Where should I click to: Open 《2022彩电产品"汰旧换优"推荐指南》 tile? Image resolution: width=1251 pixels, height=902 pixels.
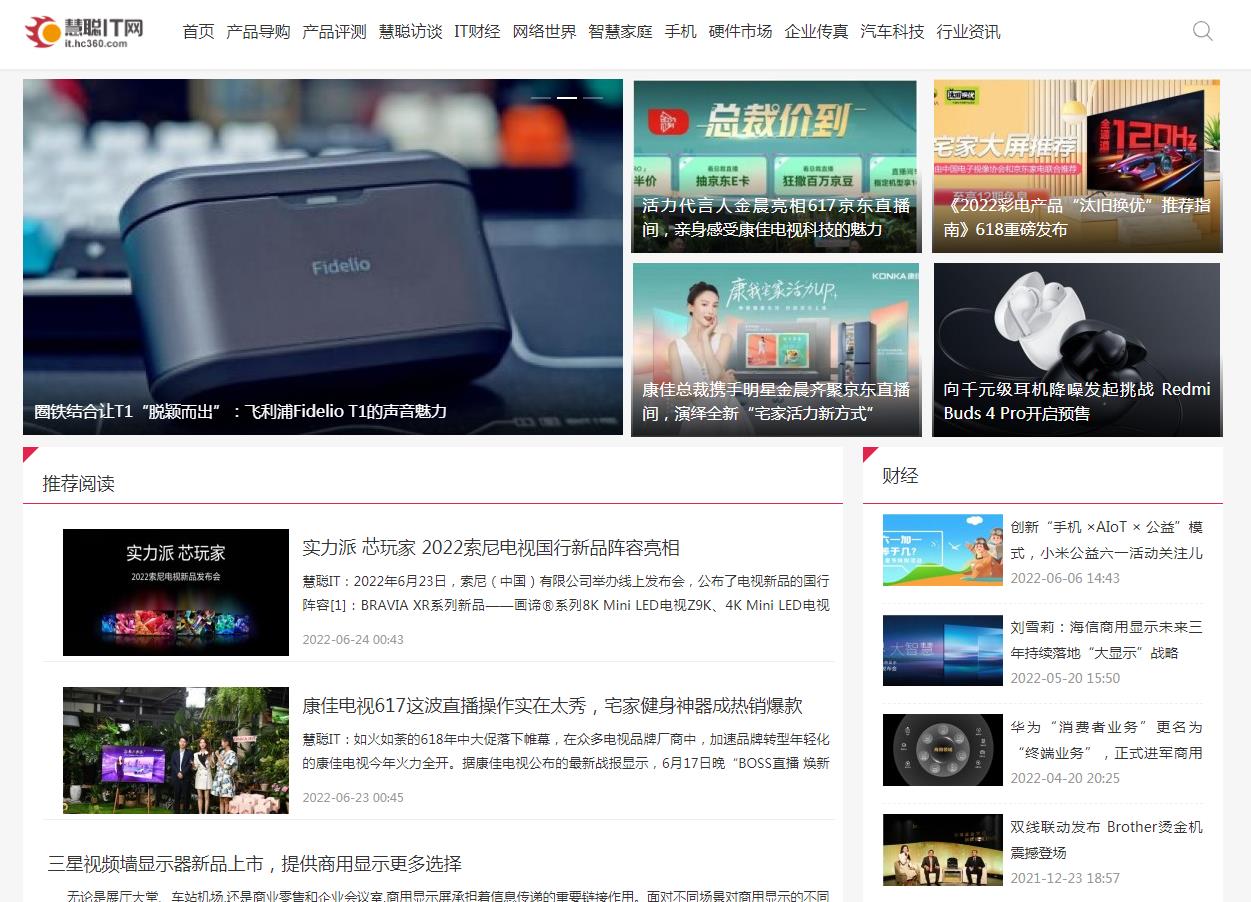1077,166
